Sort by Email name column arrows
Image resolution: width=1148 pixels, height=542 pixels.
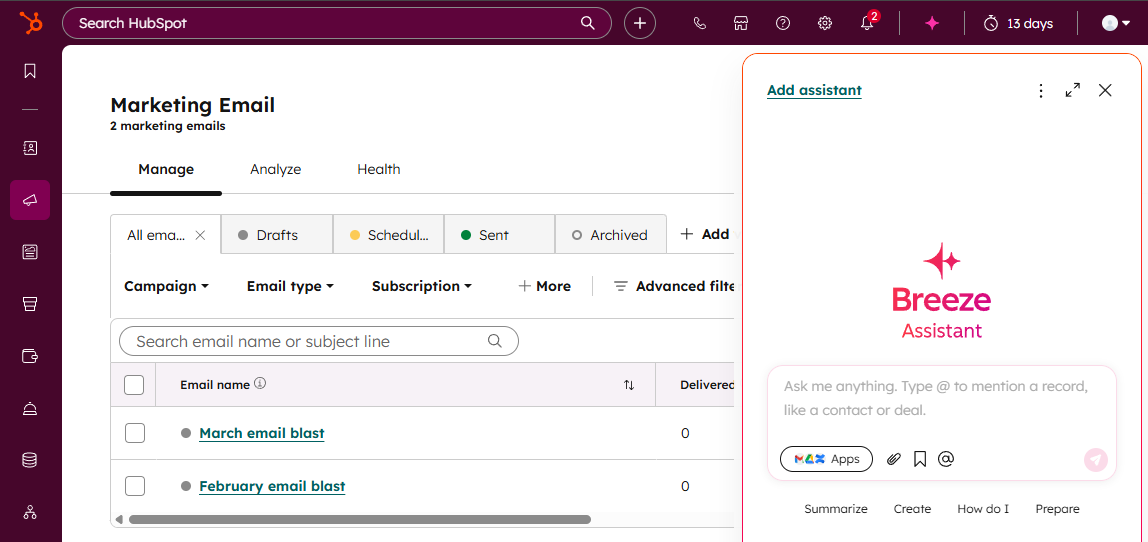(x=629, y=385)
